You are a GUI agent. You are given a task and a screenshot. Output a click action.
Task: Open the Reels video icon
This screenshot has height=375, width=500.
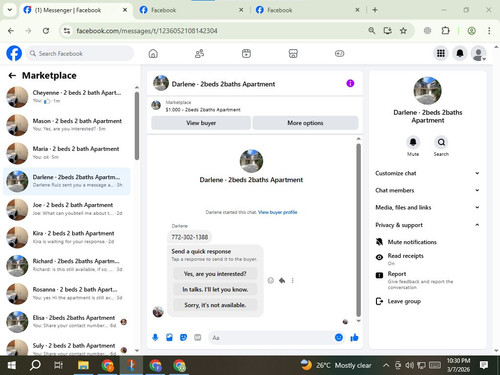tap(246, 54)
